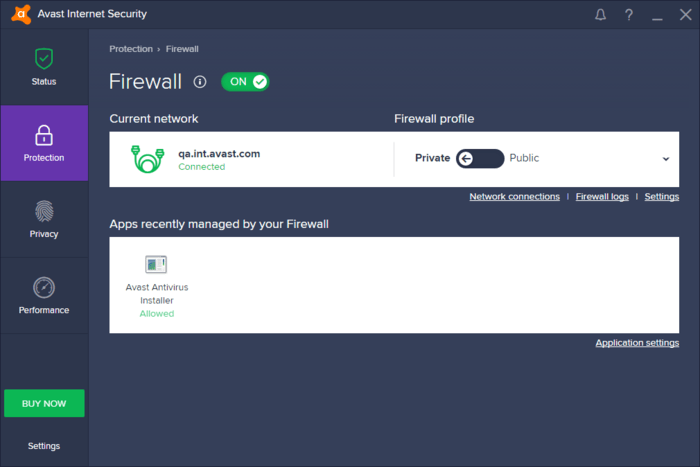Select the Protection padlock icon

(x=44, y=135)
